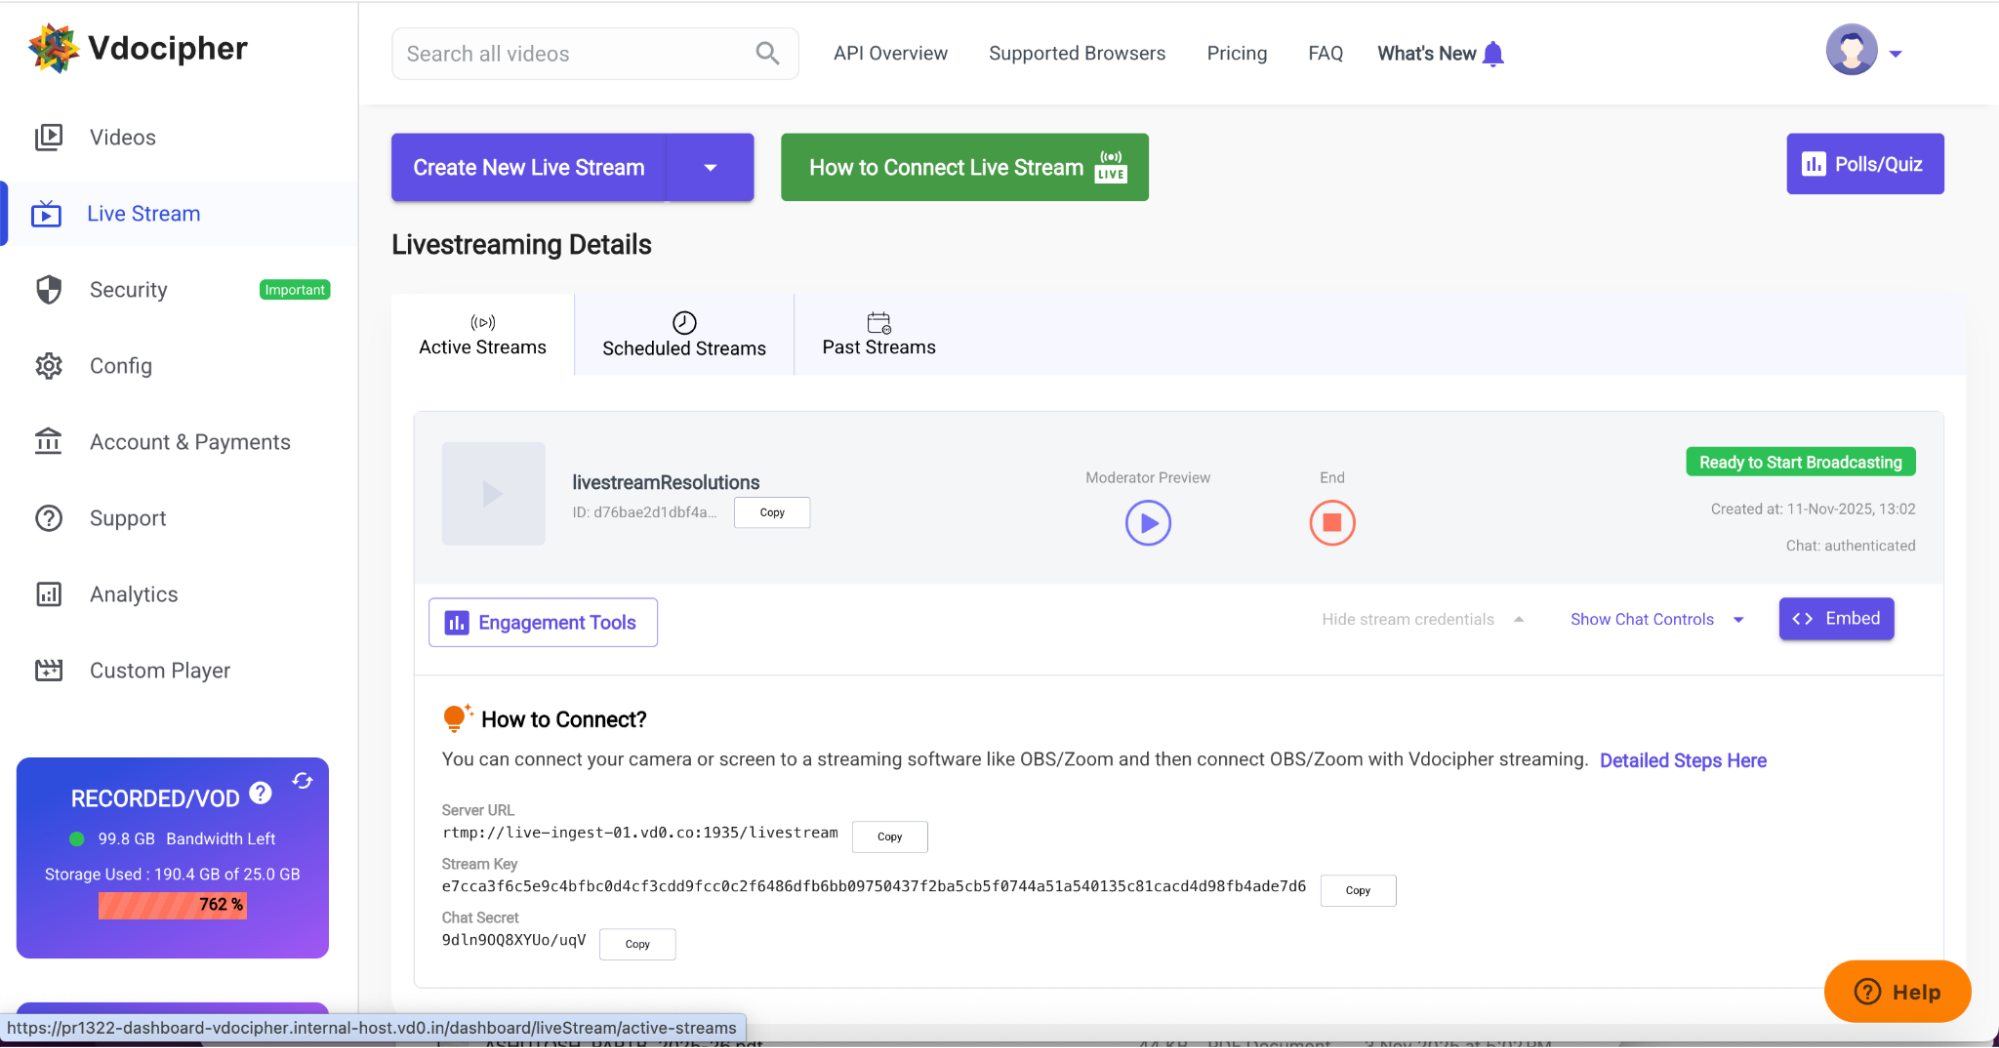
Task: Click the Search all videos field
Action: click(x=575, y=54)
